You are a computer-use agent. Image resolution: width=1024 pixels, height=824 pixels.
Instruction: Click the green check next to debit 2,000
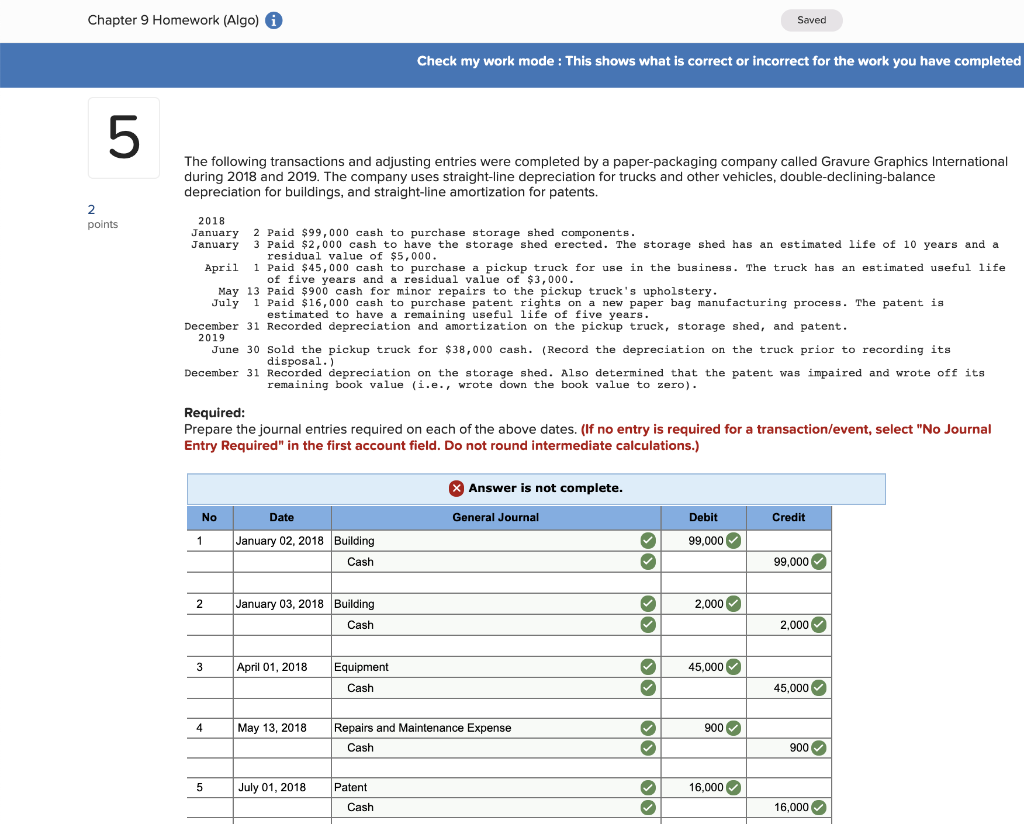733,604
